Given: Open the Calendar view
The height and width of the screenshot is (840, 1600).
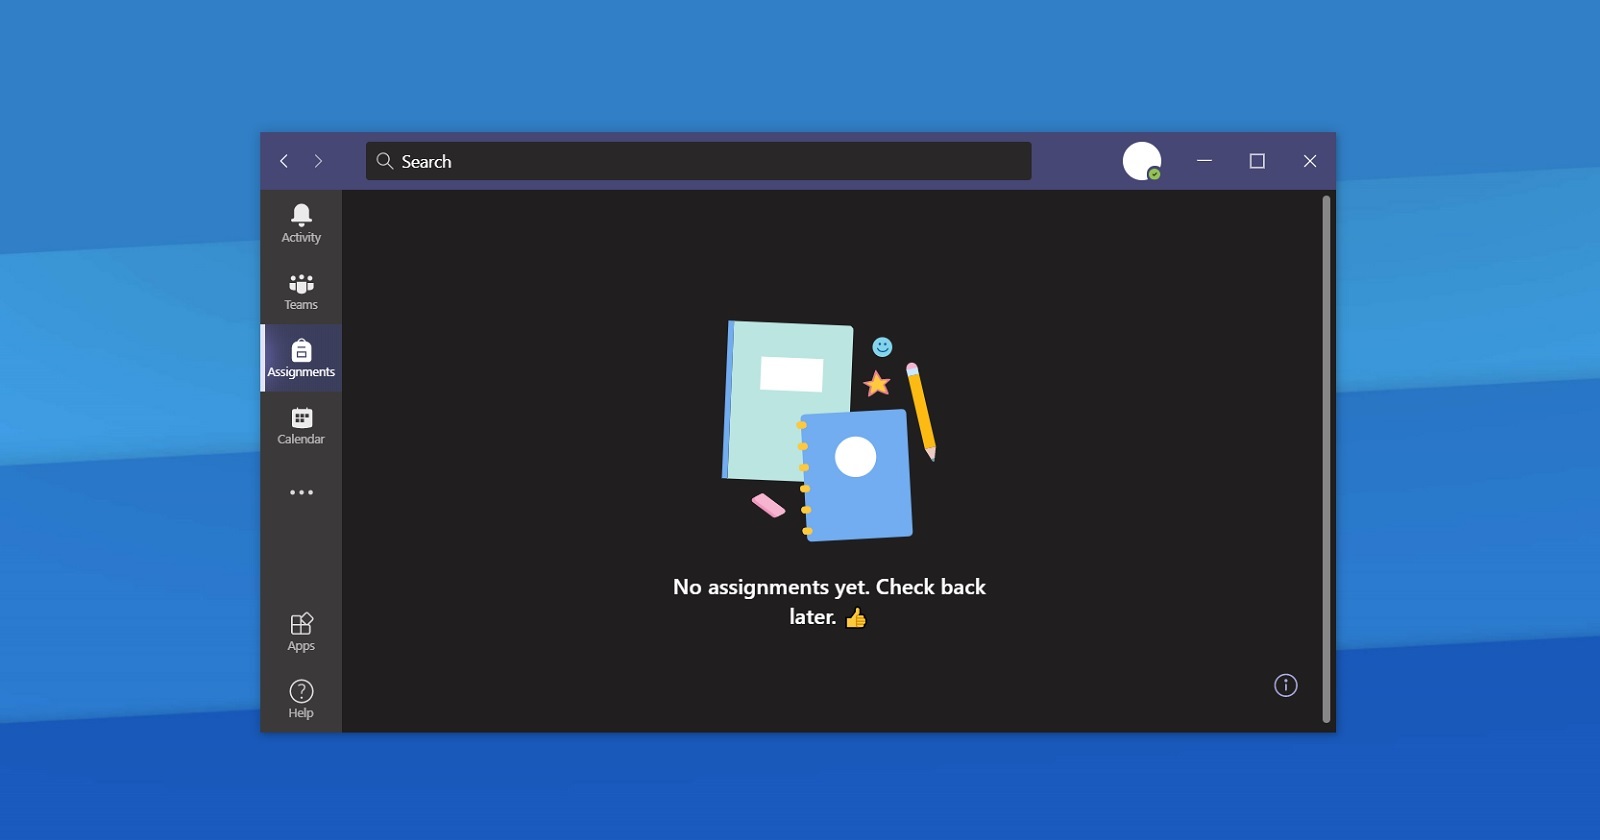Looking at the screenshot, I should click(301, 425).
